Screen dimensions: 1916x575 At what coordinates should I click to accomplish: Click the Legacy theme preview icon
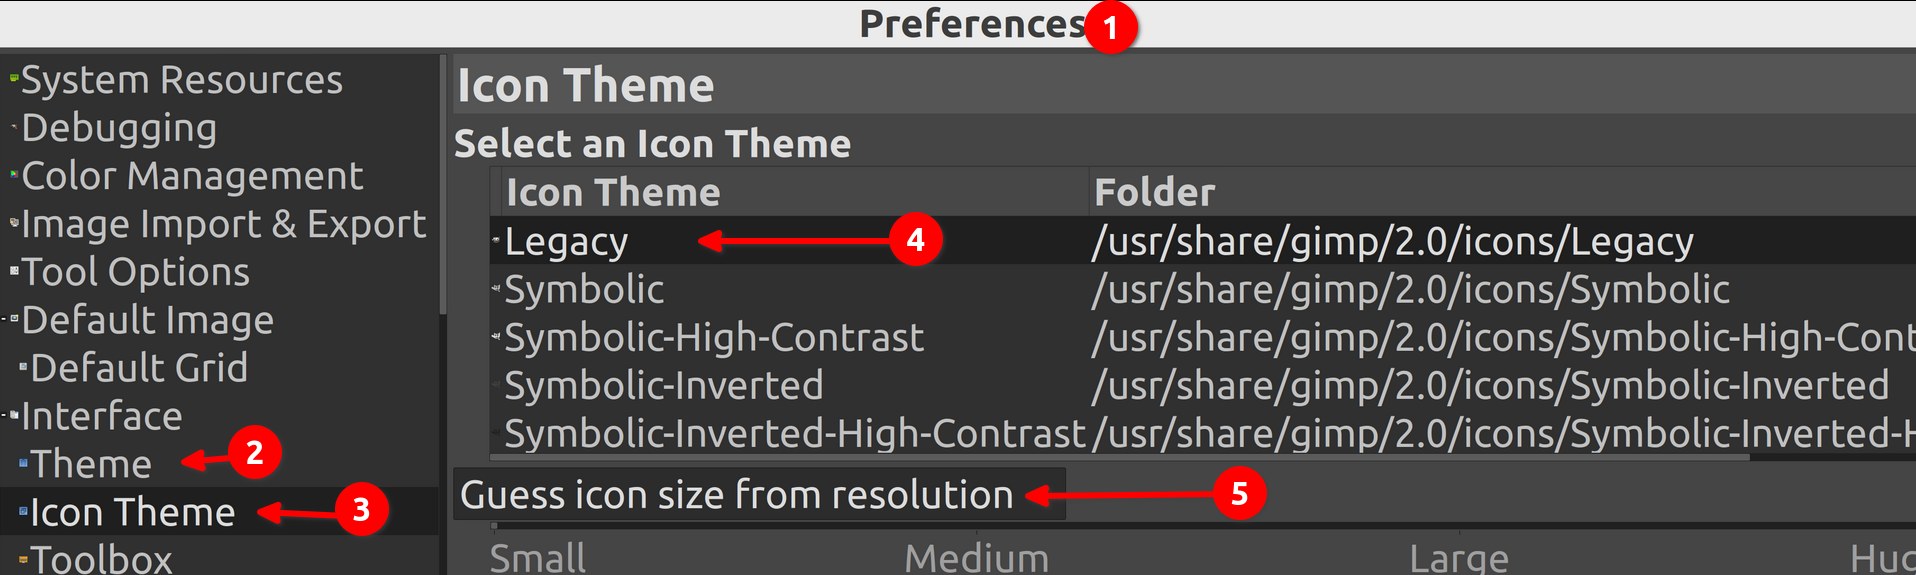pyautogui.click(x=496, y=241)
